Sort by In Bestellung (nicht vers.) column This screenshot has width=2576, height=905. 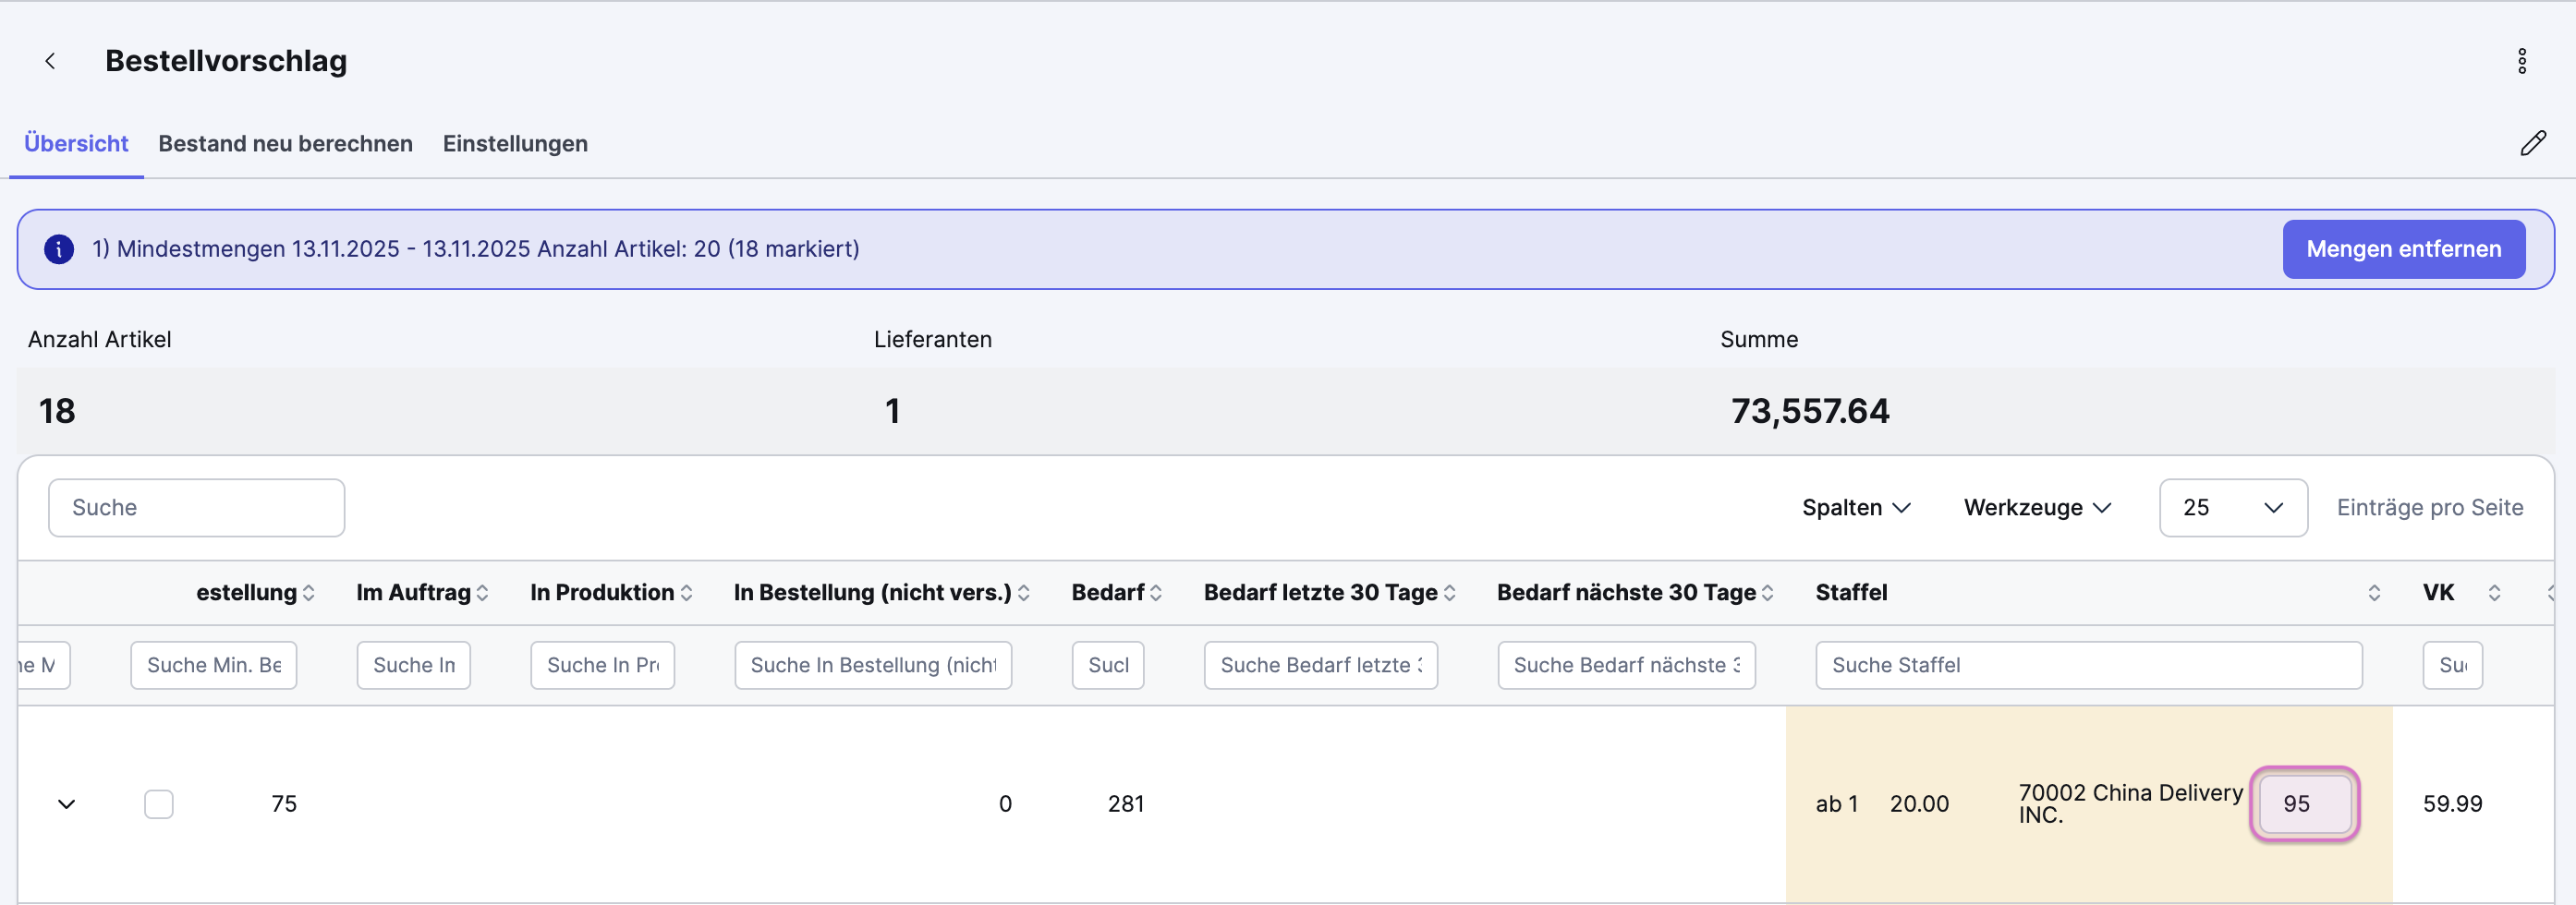[1023, 593]
